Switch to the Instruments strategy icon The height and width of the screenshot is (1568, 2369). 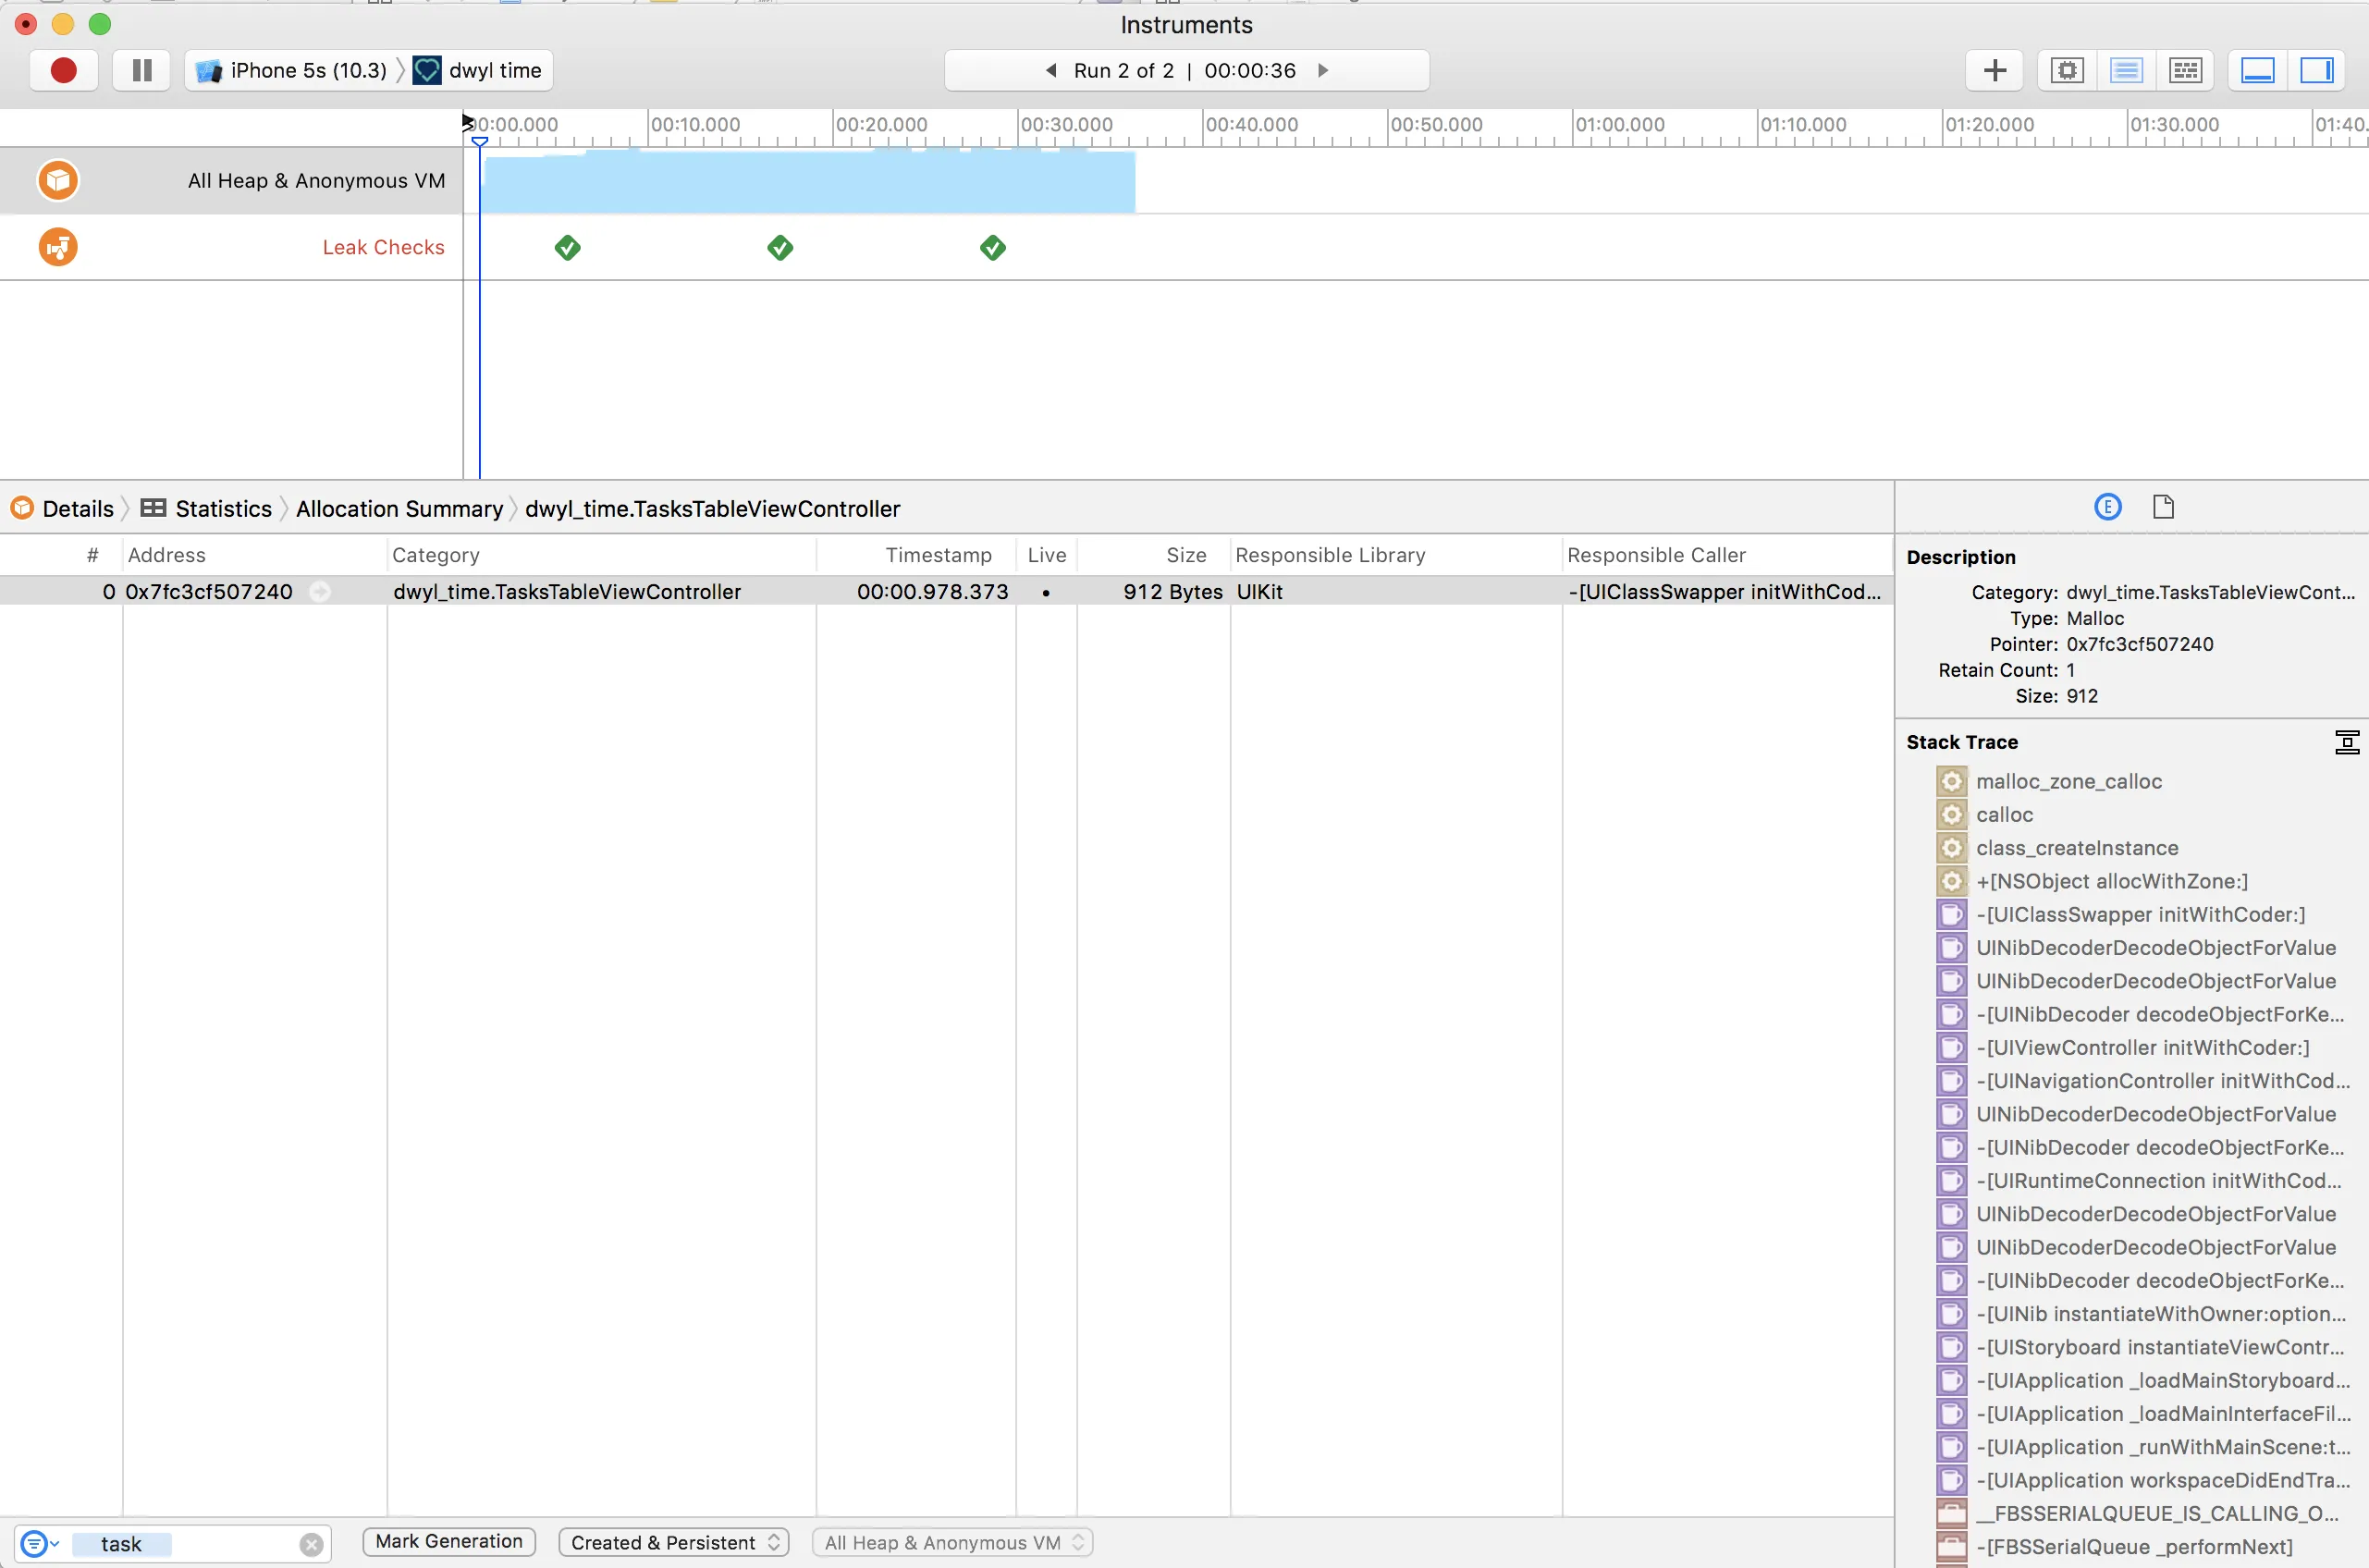coord(2125,71)
